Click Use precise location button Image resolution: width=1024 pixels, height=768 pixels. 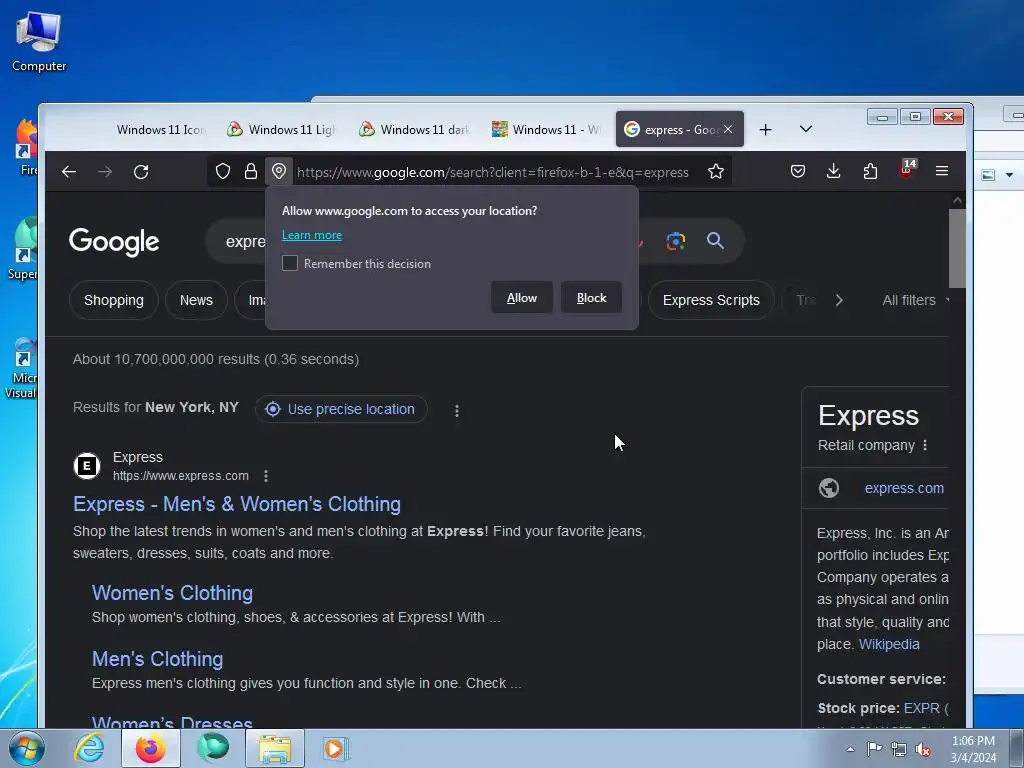pyautogui.click(x=341, y=409)
